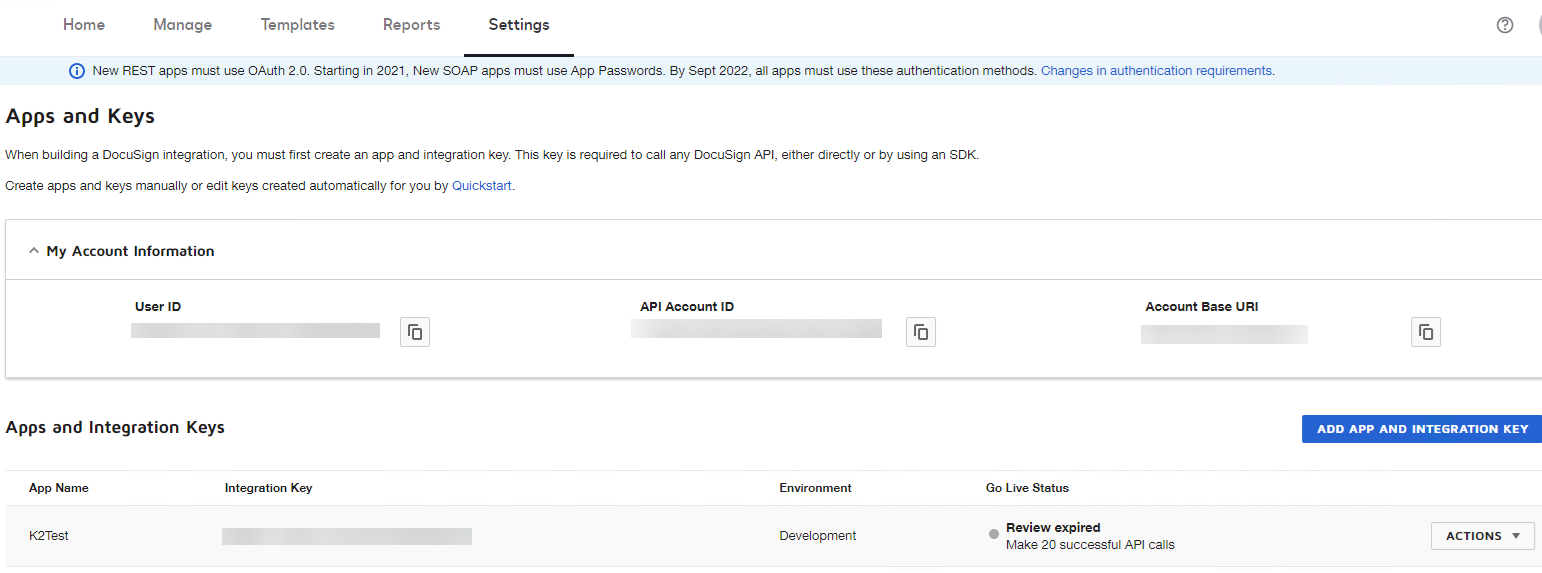
Task: Click the Go Live Status column header
Action: tap(1027, 488)
